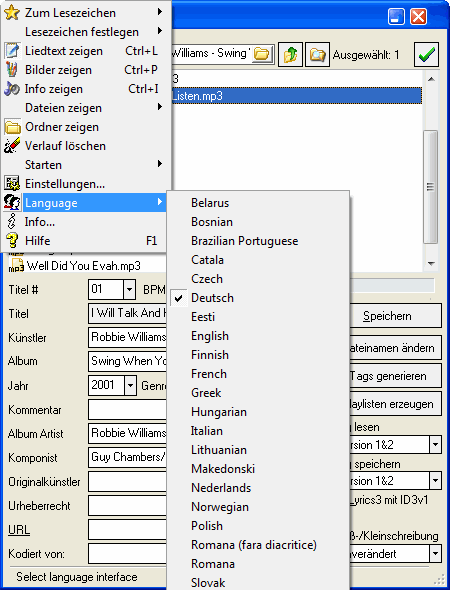This screenshot has height=590, width=450.
Task: Select Hungarian language
Action: tap(258, 412)
